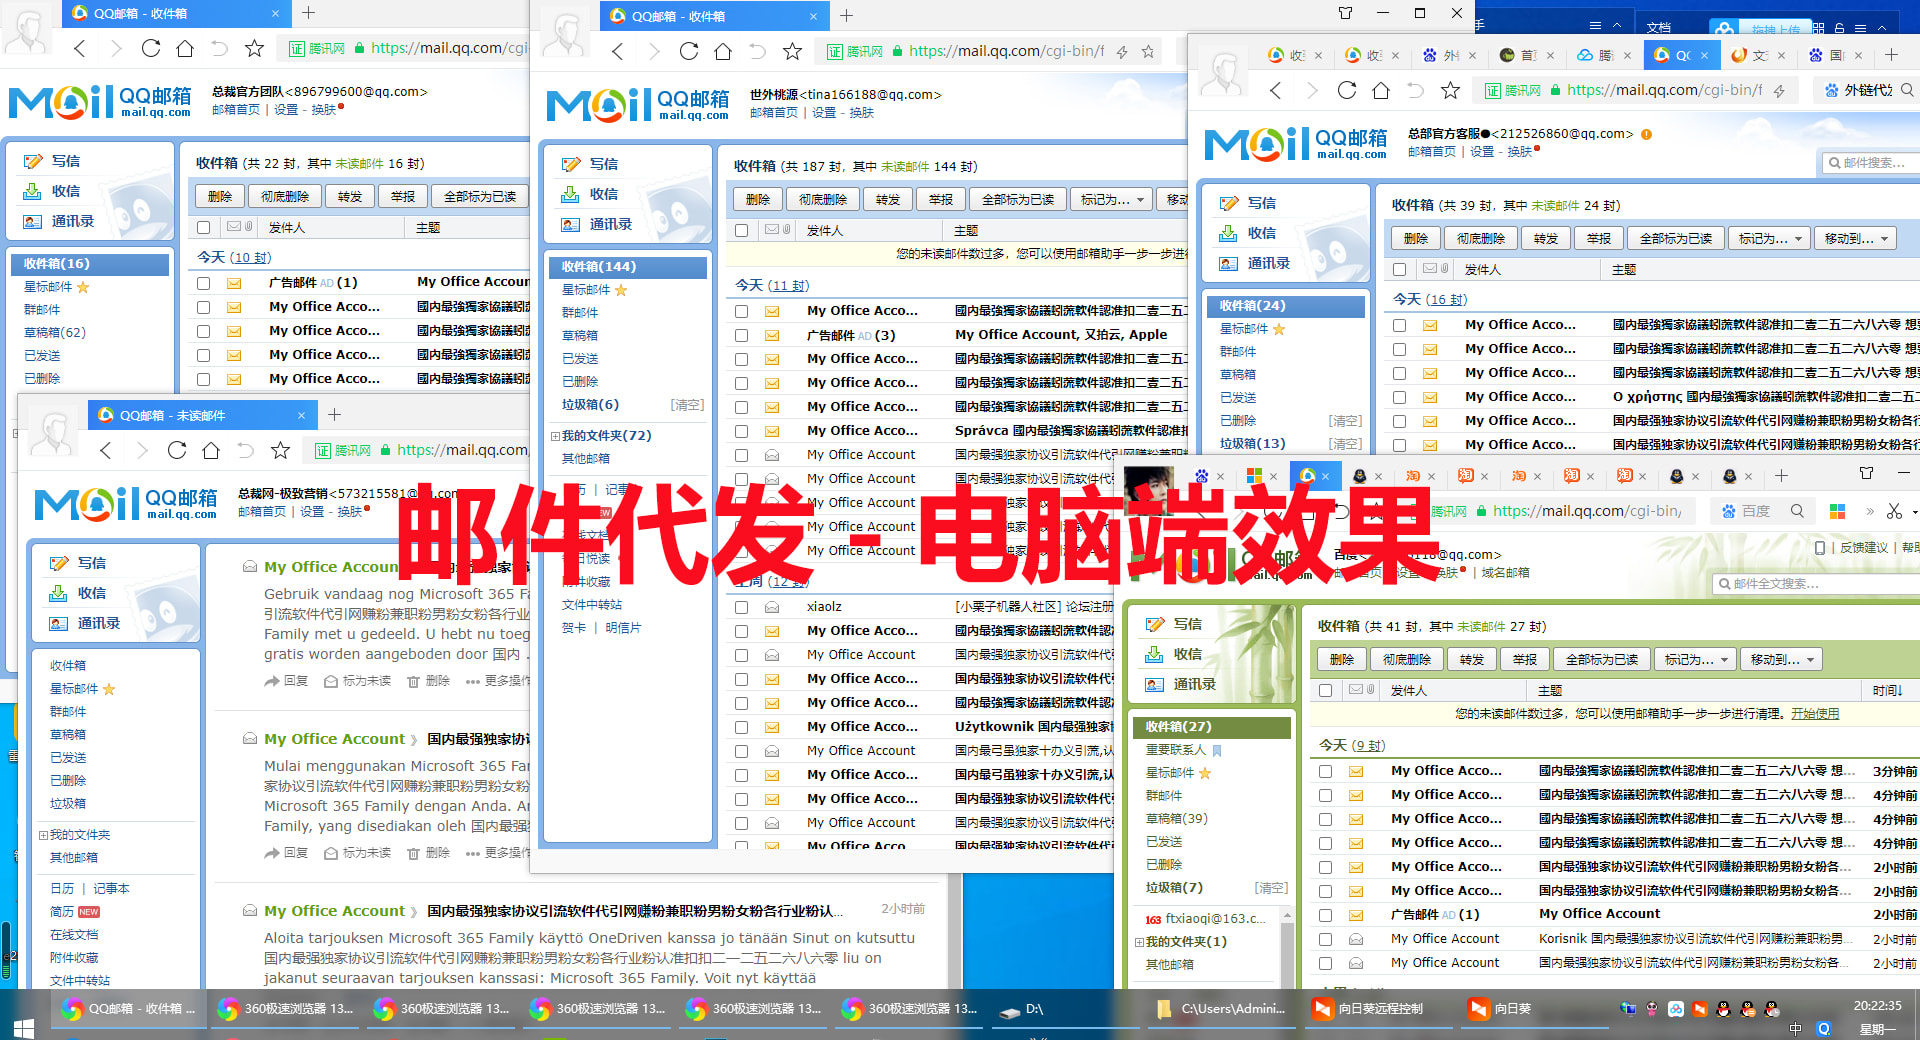
Task: Click 写信 compose icon in bamboo-themed mailbox
Action: point(1155,624)
